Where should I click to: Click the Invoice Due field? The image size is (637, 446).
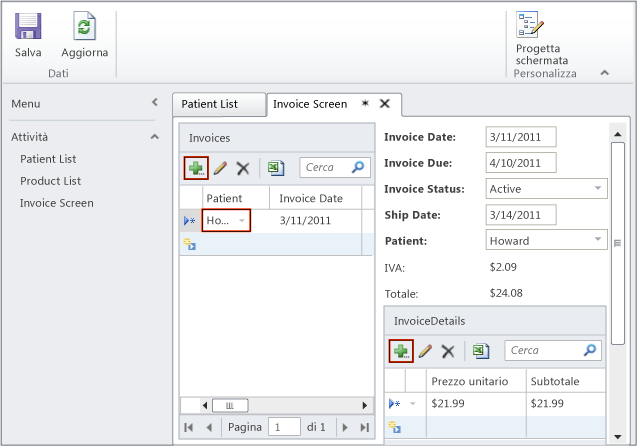click(x=521, y=163)
